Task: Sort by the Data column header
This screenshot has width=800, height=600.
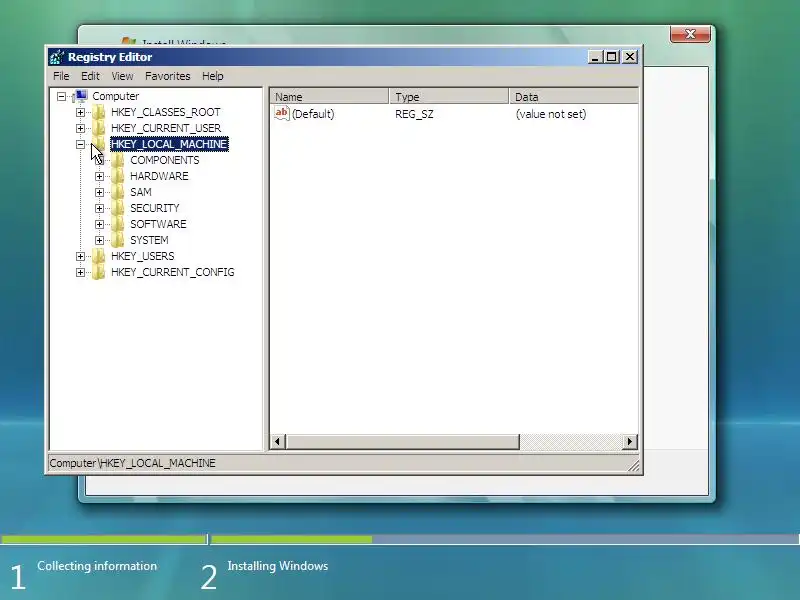Action: coord(573,96)
